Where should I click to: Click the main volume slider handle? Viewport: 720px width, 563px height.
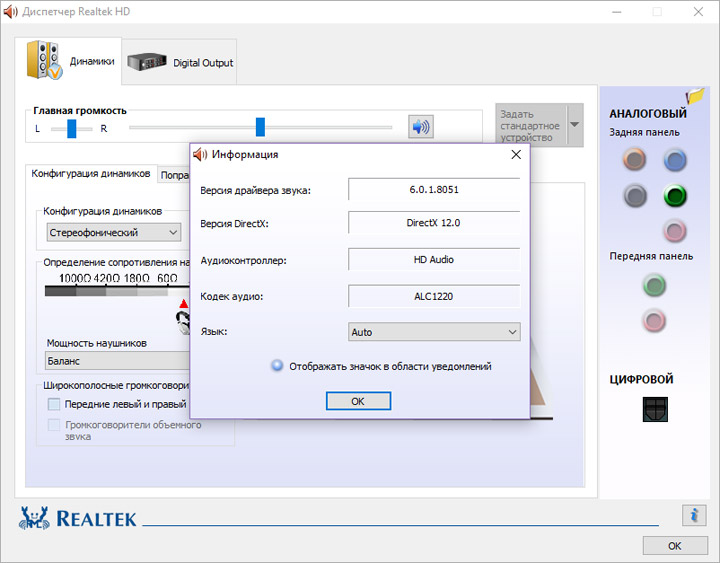[260, 127]
